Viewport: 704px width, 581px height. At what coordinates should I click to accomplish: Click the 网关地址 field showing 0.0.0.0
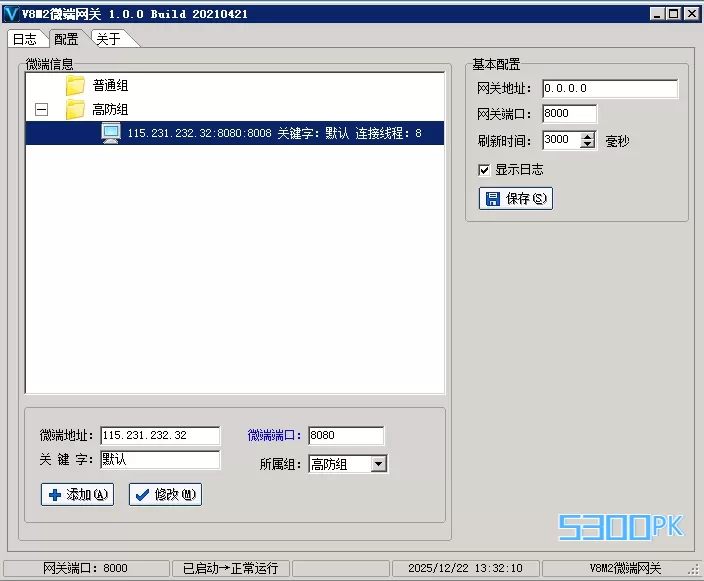(610, 88)
